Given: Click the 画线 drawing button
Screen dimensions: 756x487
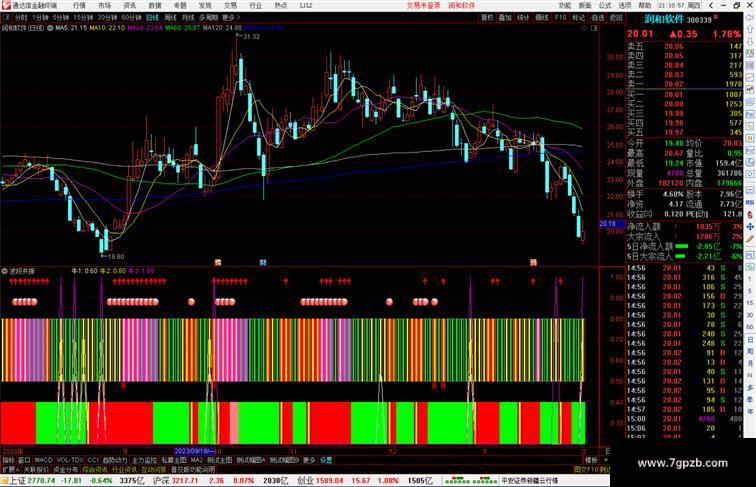Looking at the screenshot, I should point(541,17).
